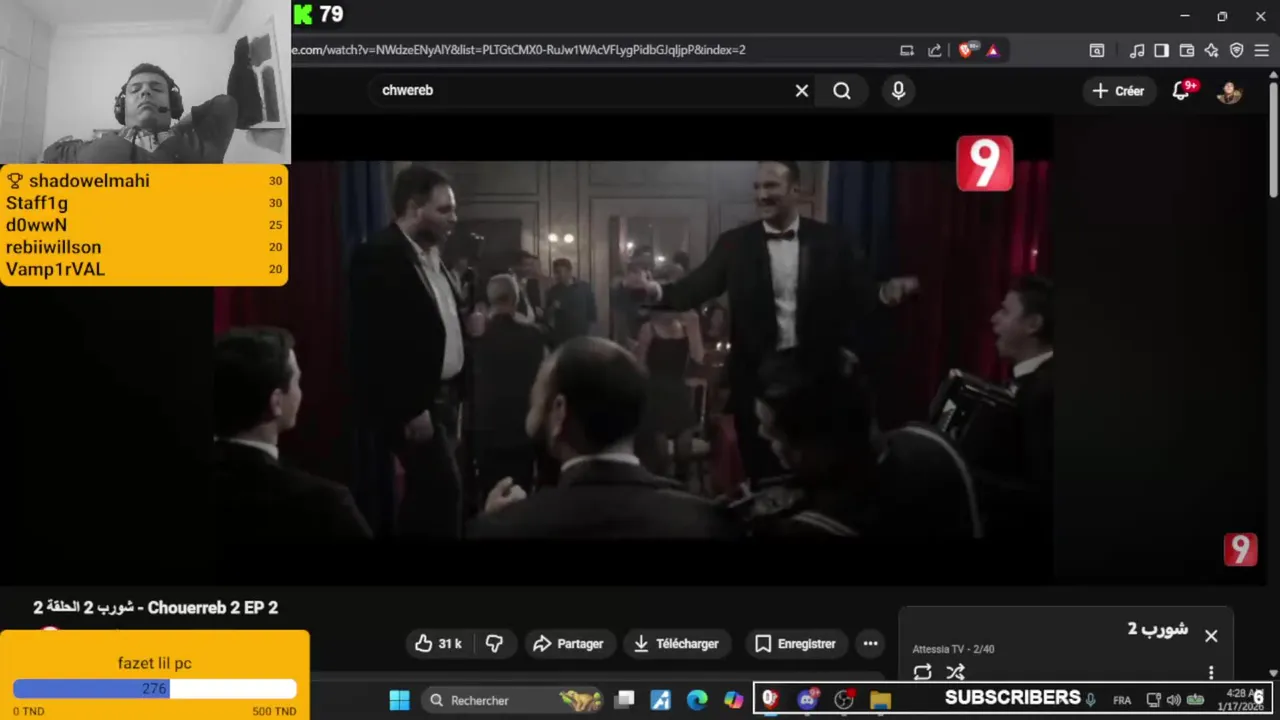This screenshot has width=1280, height=720.
Task: Click the share page icon in address bar
Action: (x=935, y=50)
